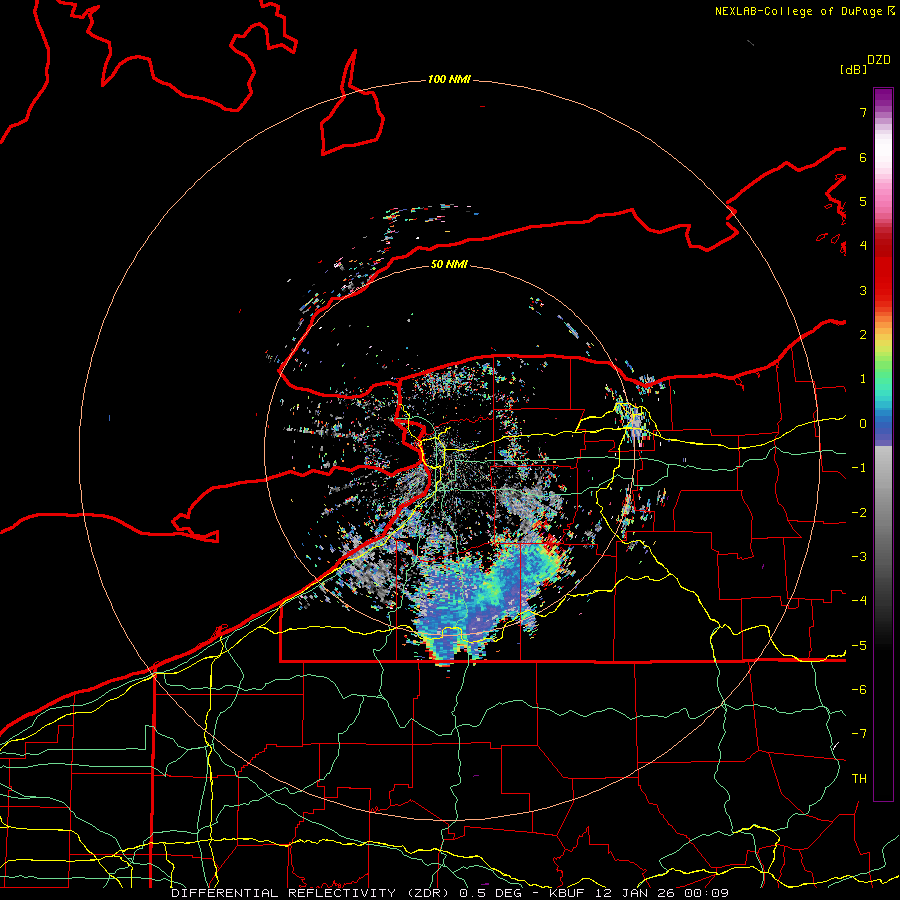
Task: Pick the -1 value on the color scale
Action: (x=859, y=468)
